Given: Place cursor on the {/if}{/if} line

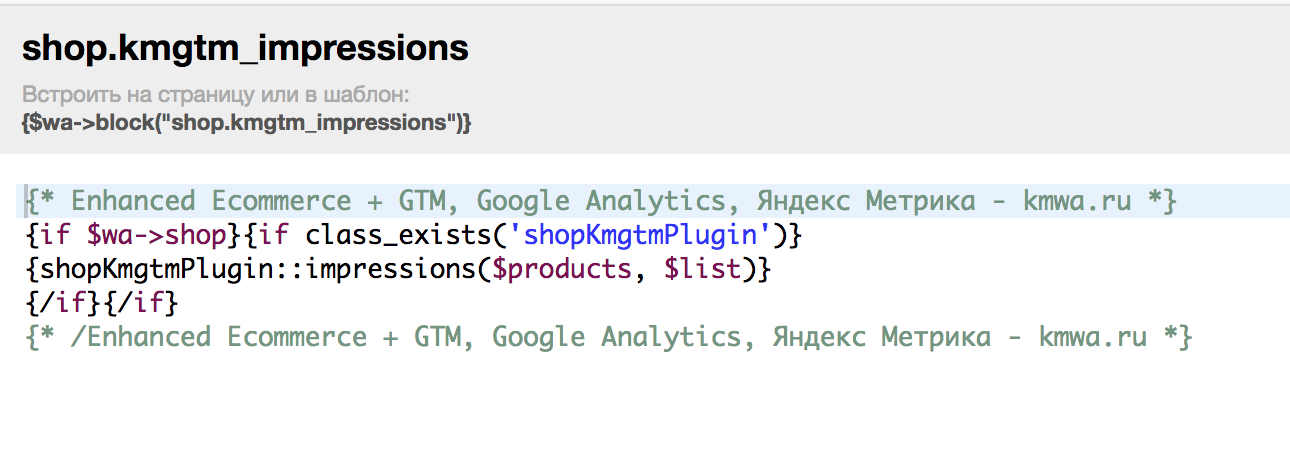Looking at the screenshot, I should coord(99,303).
